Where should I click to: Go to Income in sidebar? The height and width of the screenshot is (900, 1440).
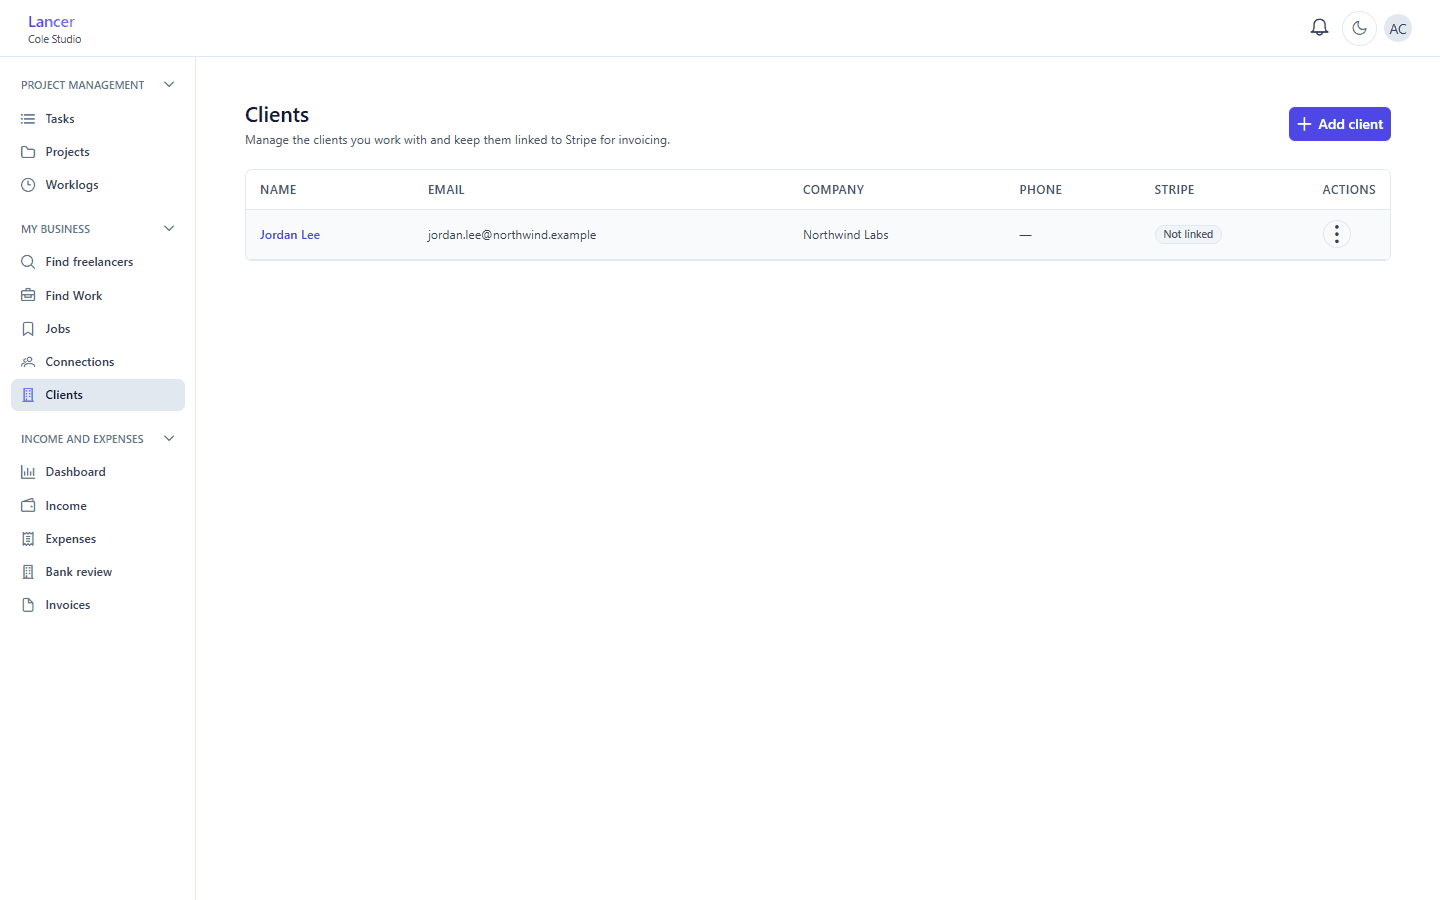pos(98,506)
